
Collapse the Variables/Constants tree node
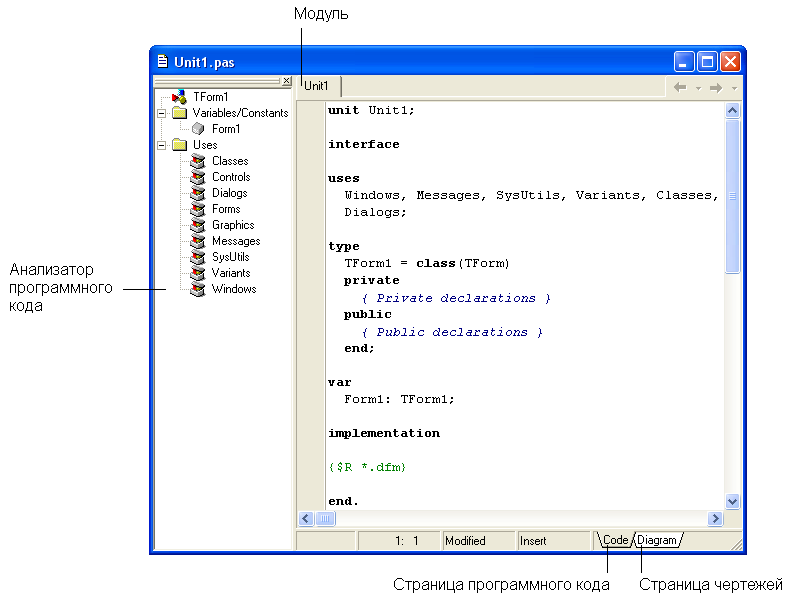point(160,113)
